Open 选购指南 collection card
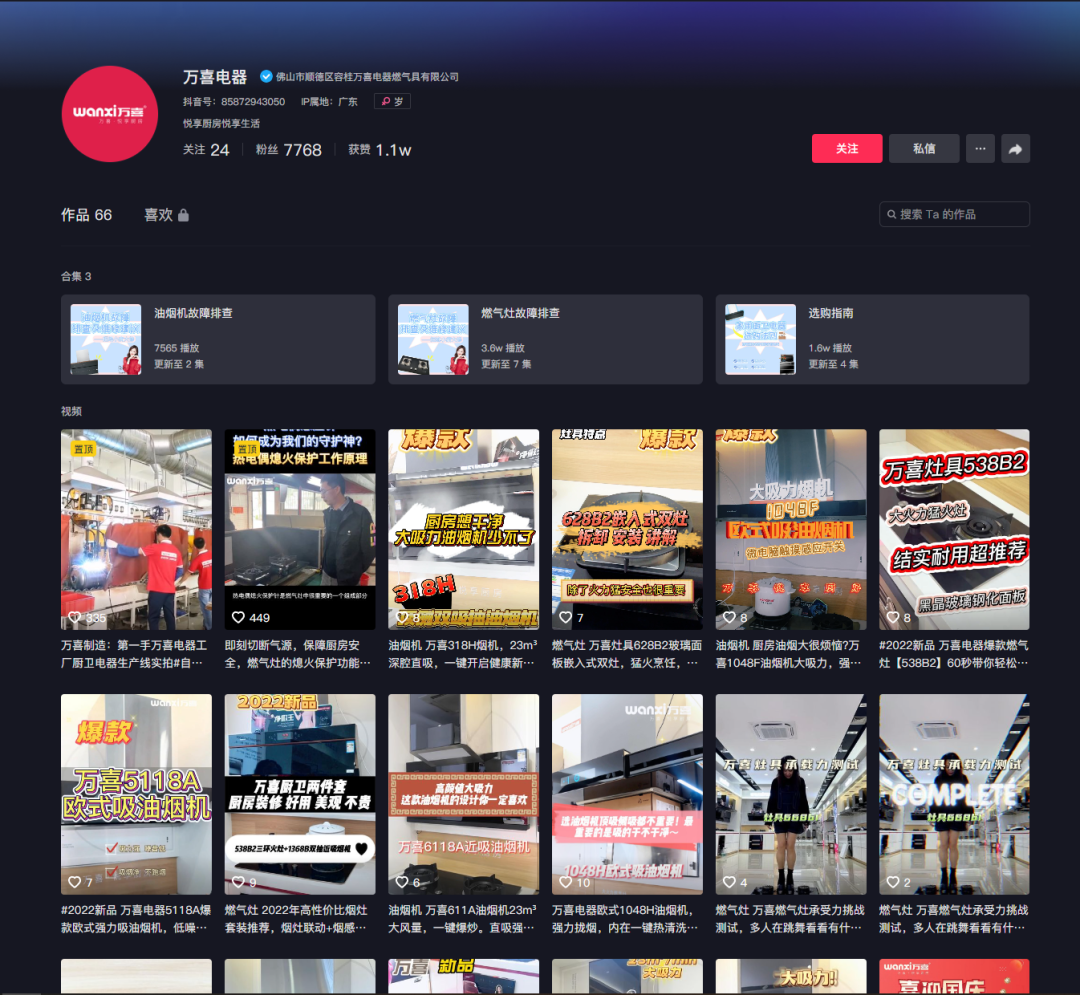Viewport: 1080px width, 995px height. pos(873,339)
